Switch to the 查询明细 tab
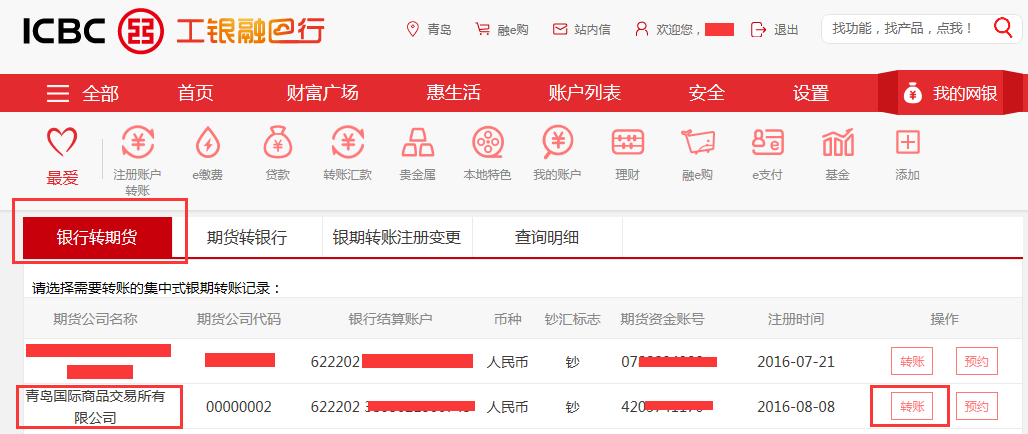 547,237
